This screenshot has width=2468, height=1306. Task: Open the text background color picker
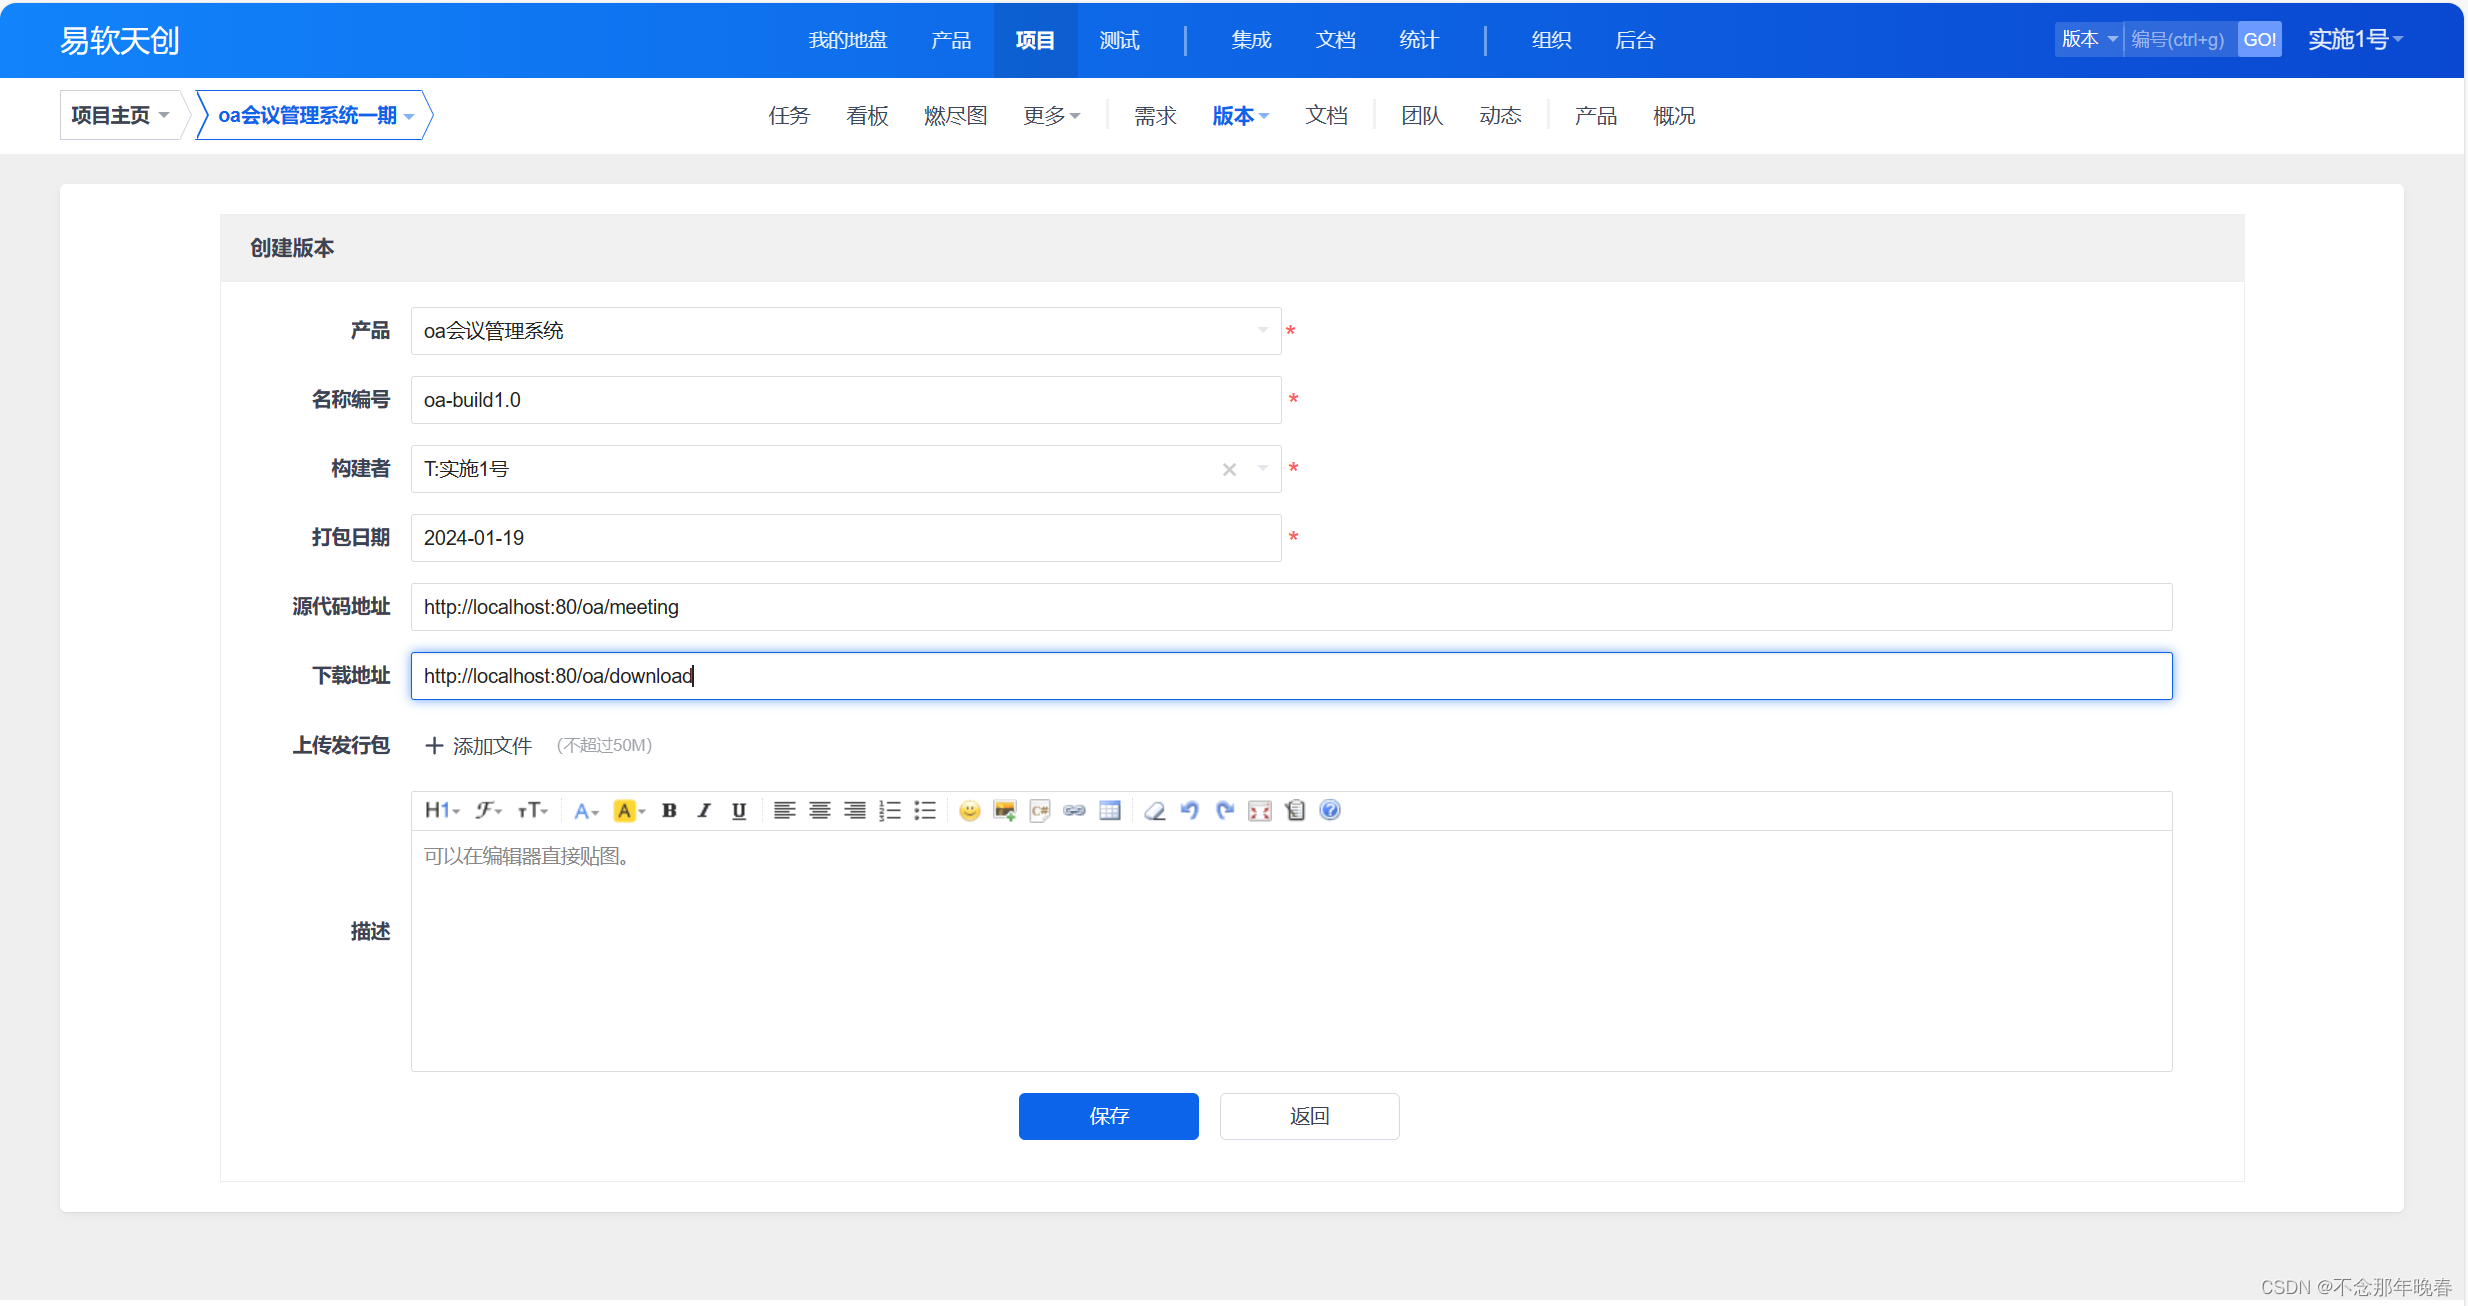click(629, 811)
